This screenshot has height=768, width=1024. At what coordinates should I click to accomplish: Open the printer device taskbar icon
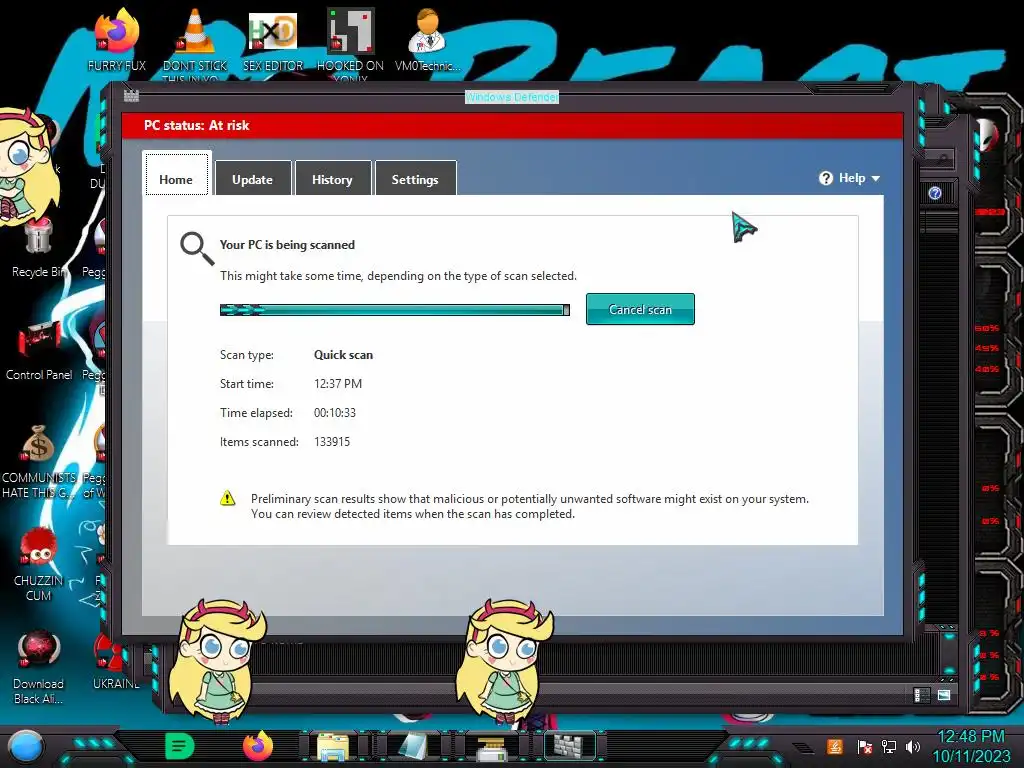491,748
